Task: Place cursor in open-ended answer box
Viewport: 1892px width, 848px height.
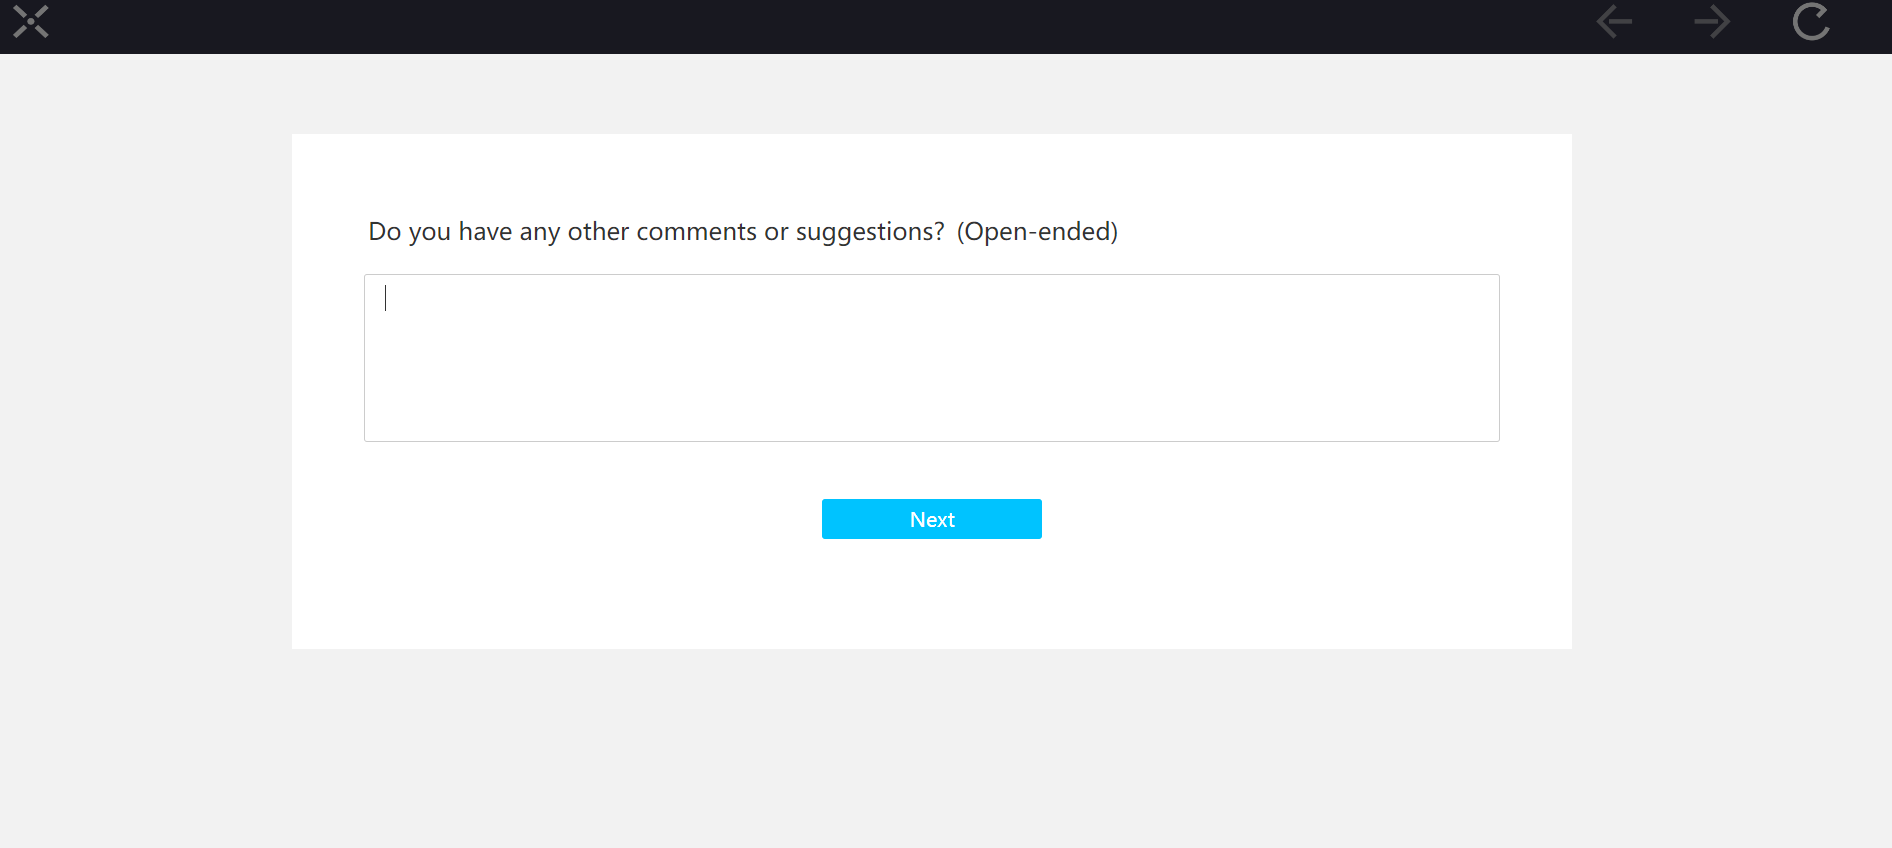Action: coord(932,358)
